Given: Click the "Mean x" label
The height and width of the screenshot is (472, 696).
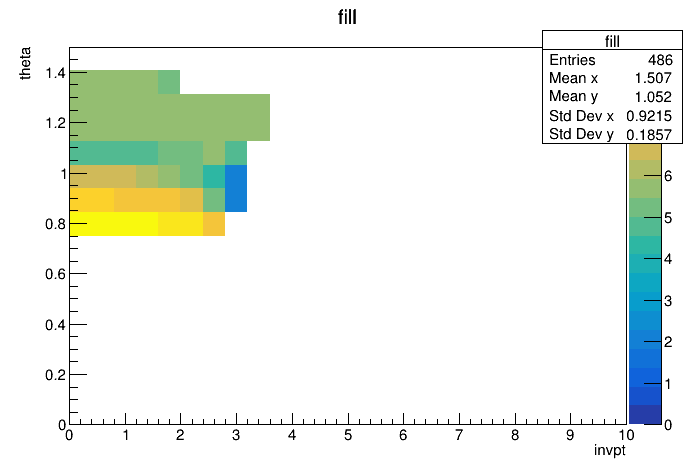Looking at the screenshot, I should coord(573,78).
